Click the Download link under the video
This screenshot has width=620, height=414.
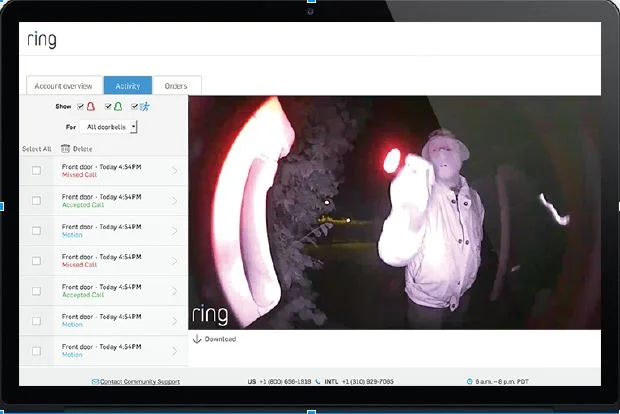click(220, 339)
